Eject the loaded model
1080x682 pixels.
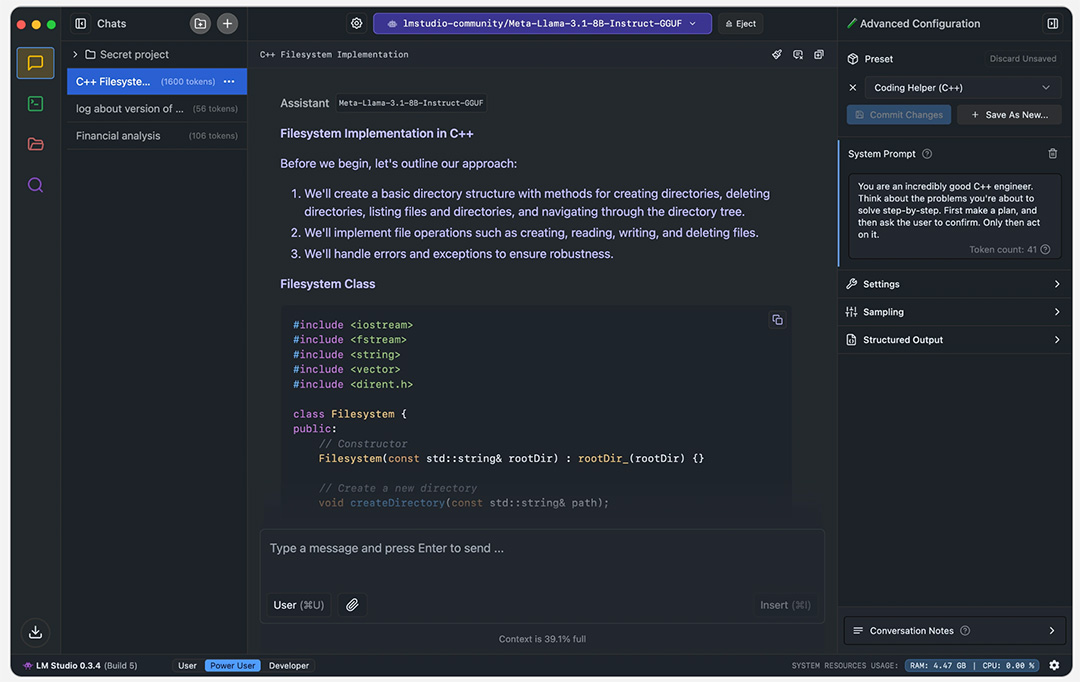click(740, 23)
